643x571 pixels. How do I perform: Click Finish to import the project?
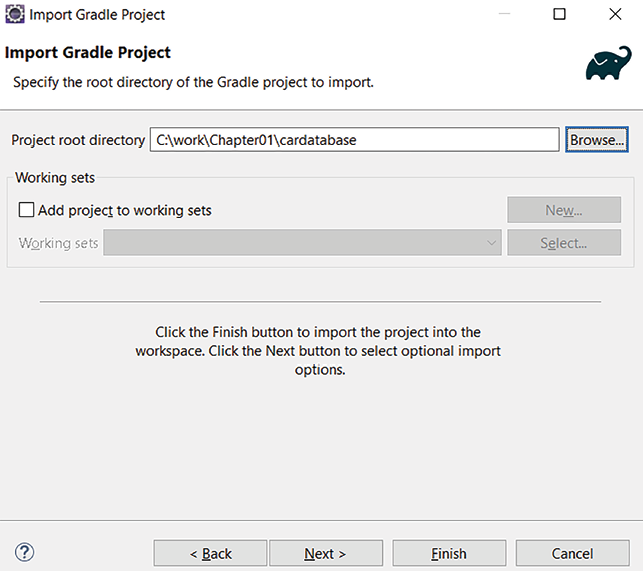tap(449, 553)
